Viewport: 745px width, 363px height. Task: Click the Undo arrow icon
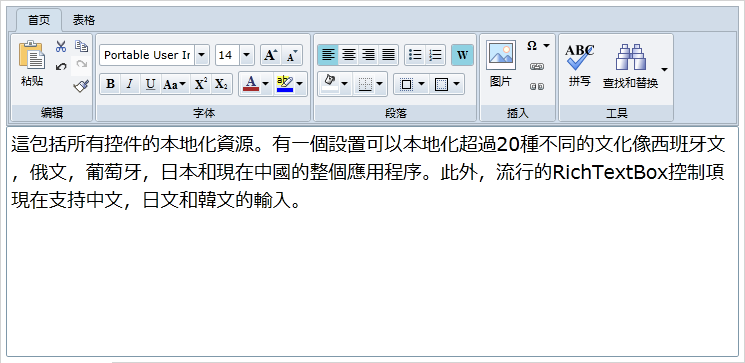tap(61, 67)
